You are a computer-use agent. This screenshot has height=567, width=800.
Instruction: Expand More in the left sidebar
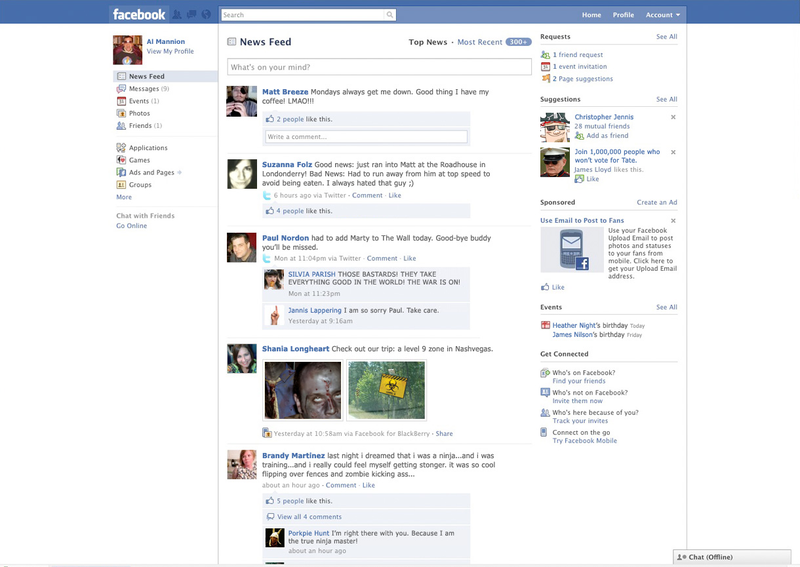pos(124,197)
